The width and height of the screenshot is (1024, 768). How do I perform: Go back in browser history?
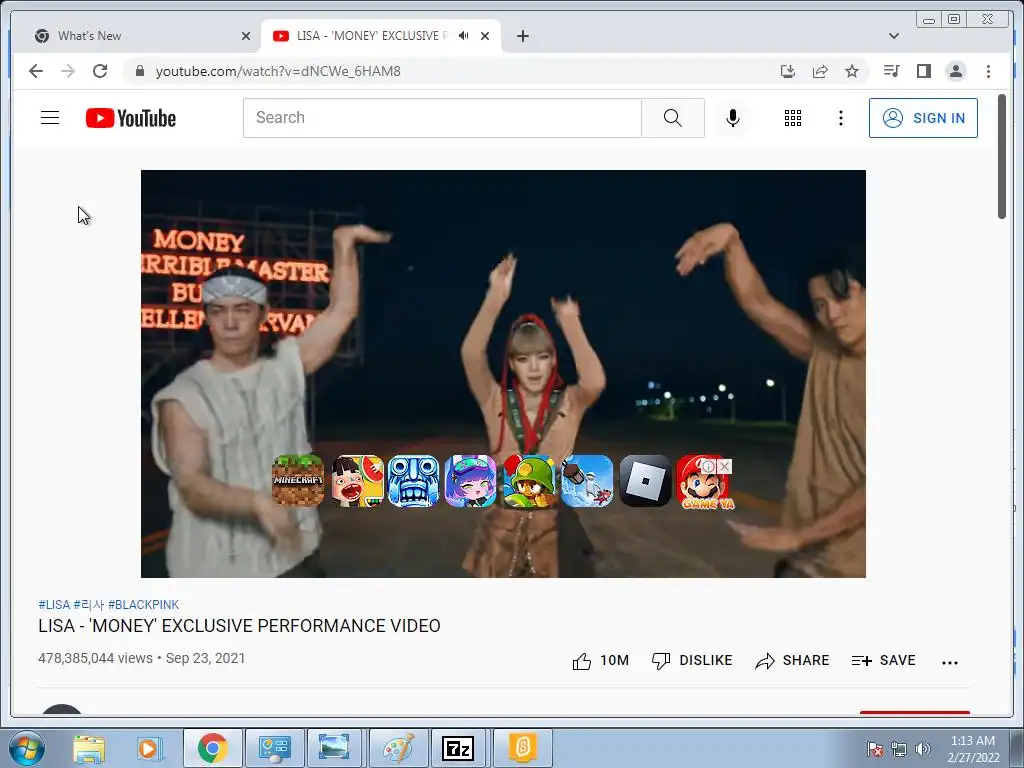tap(36, 71)
